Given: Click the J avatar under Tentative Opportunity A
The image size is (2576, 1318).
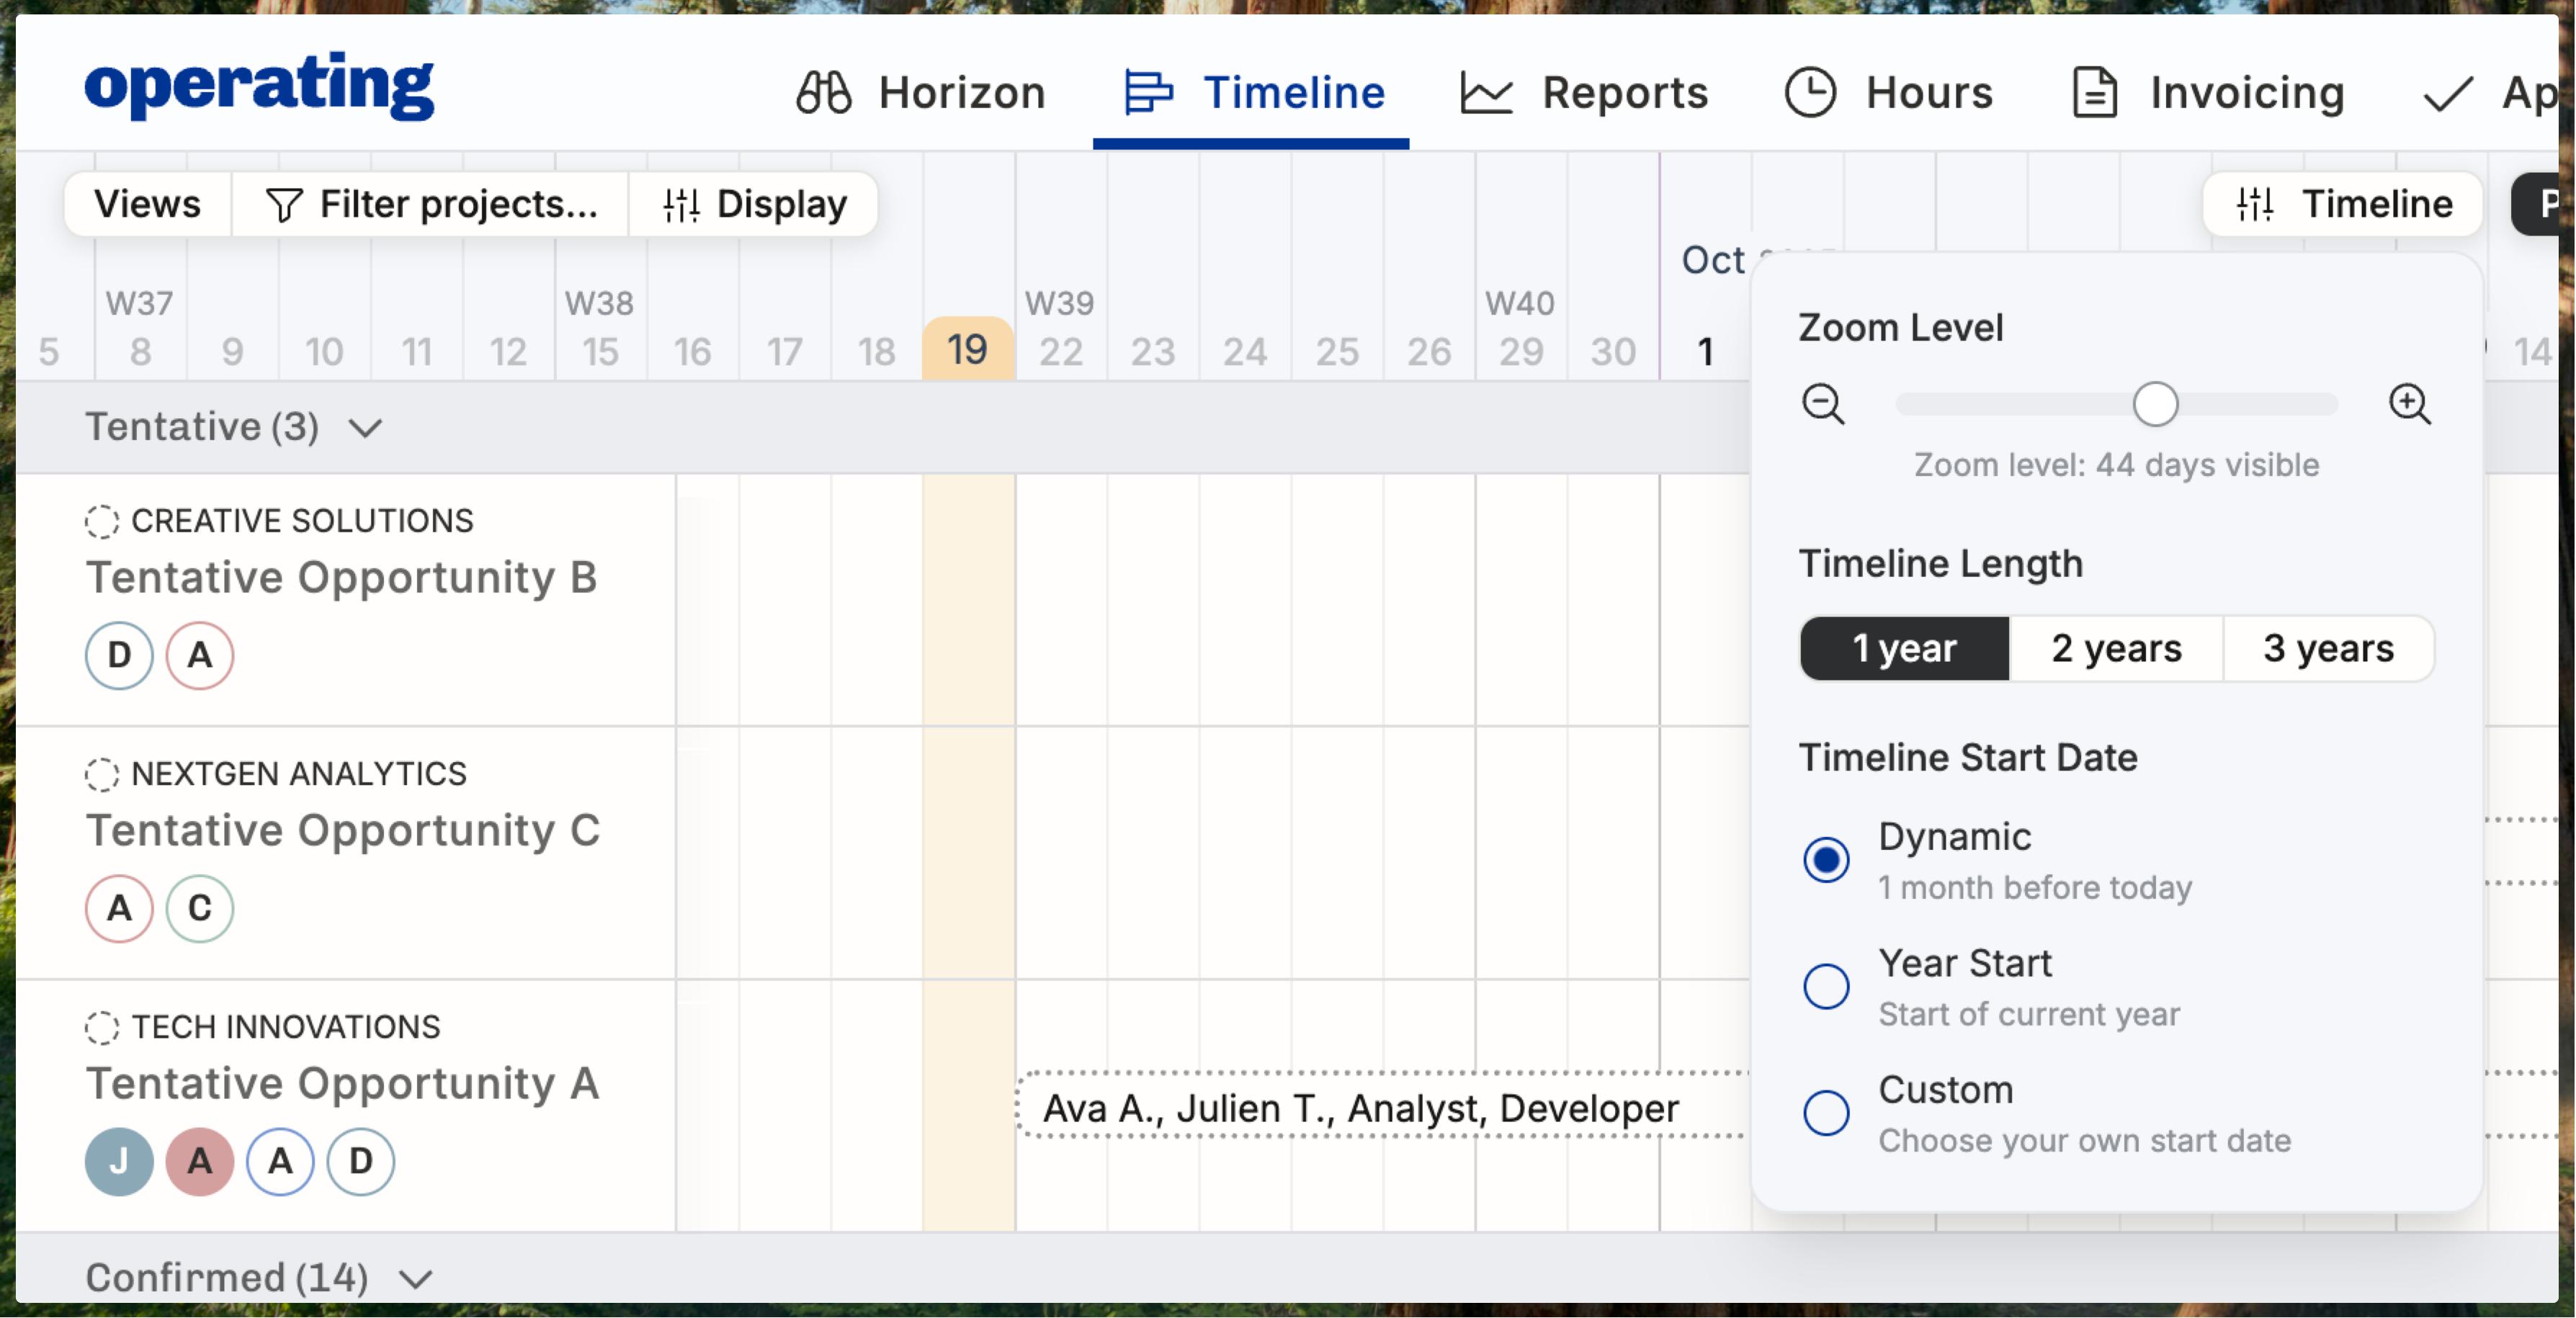Looking at the screenshot, I should click(x=119, y=1161).
